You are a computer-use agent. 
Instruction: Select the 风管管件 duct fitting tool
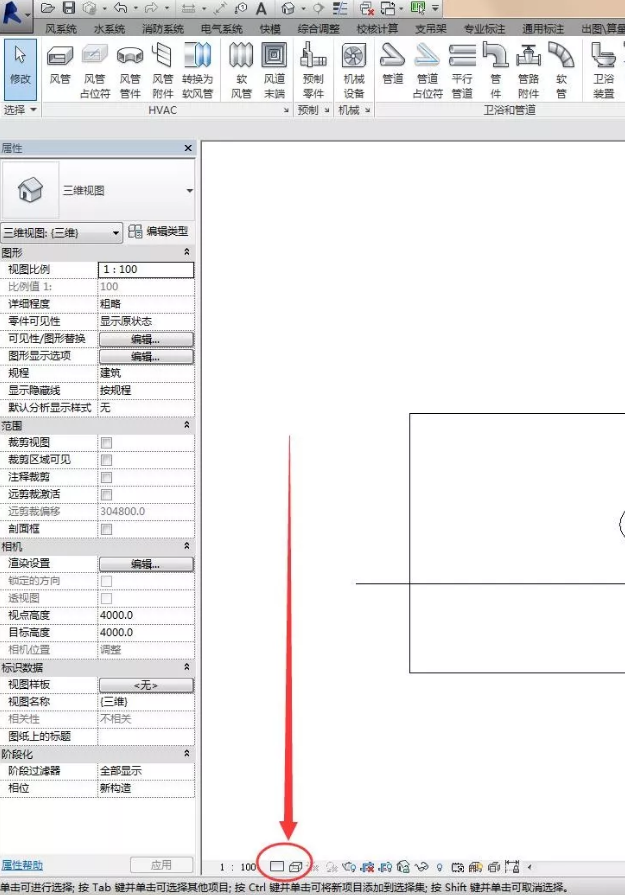click(x=130, y=70)
